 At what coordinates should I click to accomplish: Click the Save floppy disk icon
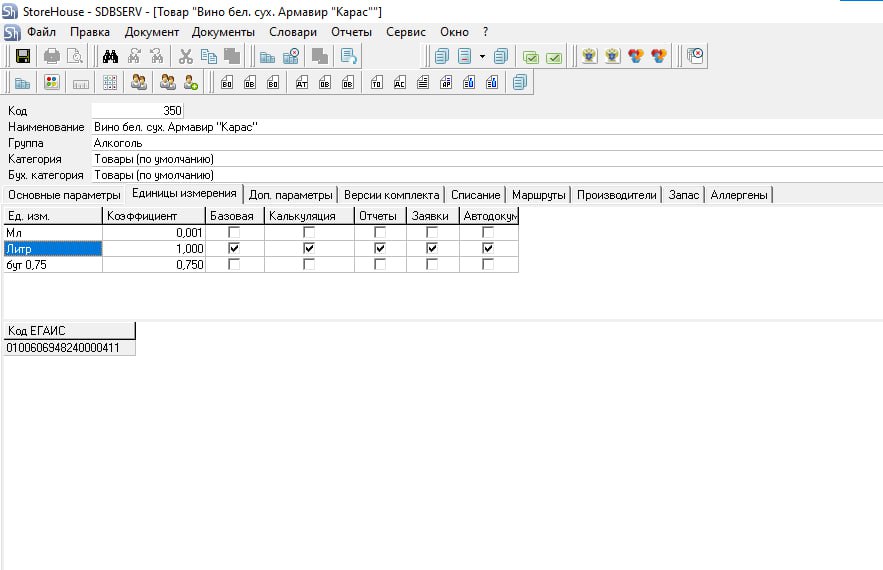[22, 57]
